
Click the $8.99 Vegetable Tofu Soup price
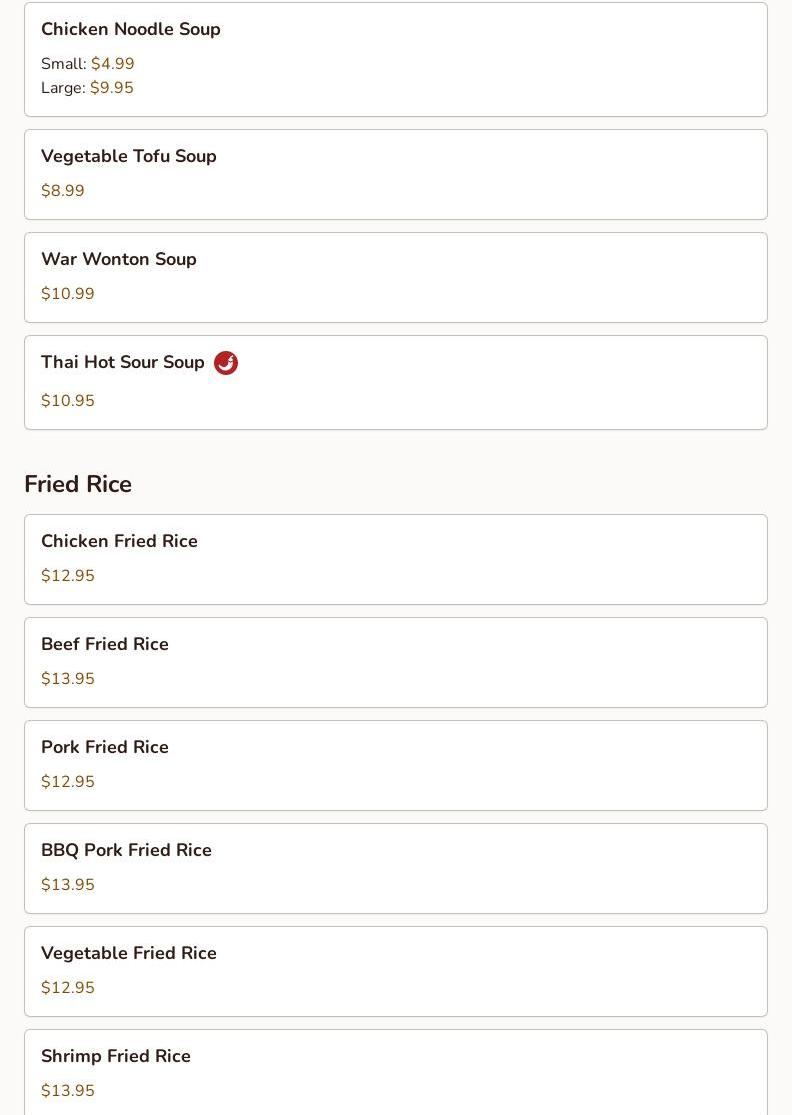pos(63,191)
